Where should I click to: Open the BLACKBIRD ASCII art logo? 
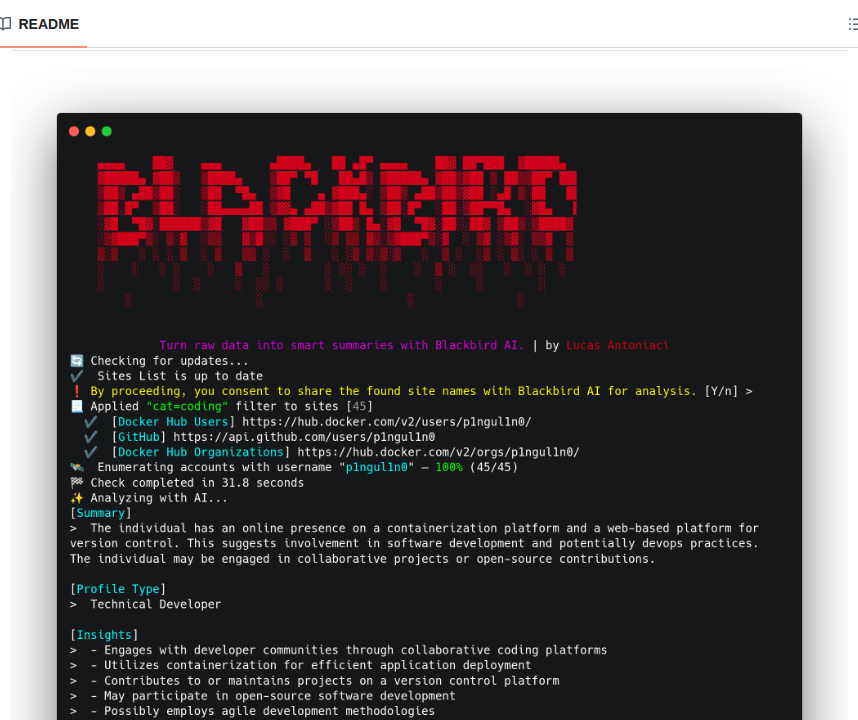click(x=337, y=230)
